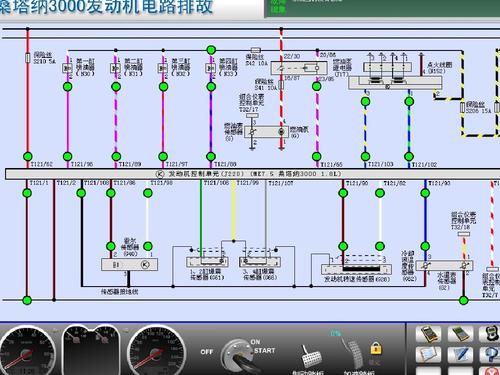500x375 pixels.
Task: Click the twin-needle fuel and temperature gauge
Action: (x=91, y=350)
